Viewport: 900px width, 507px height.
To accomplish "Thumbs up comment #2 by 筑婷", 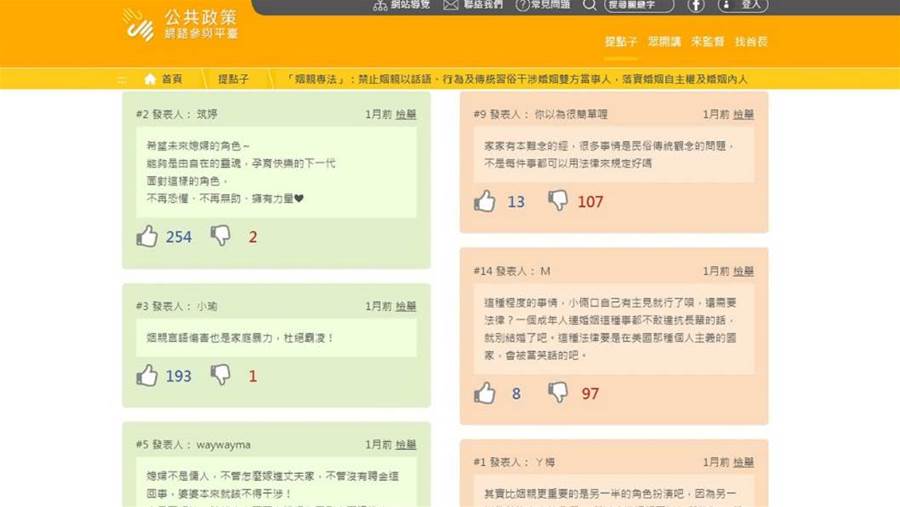I will [147, 236].
